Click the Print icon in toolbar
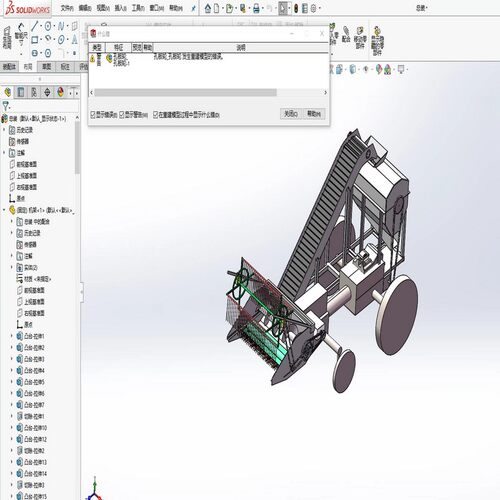500x500 pixels. 256,8
